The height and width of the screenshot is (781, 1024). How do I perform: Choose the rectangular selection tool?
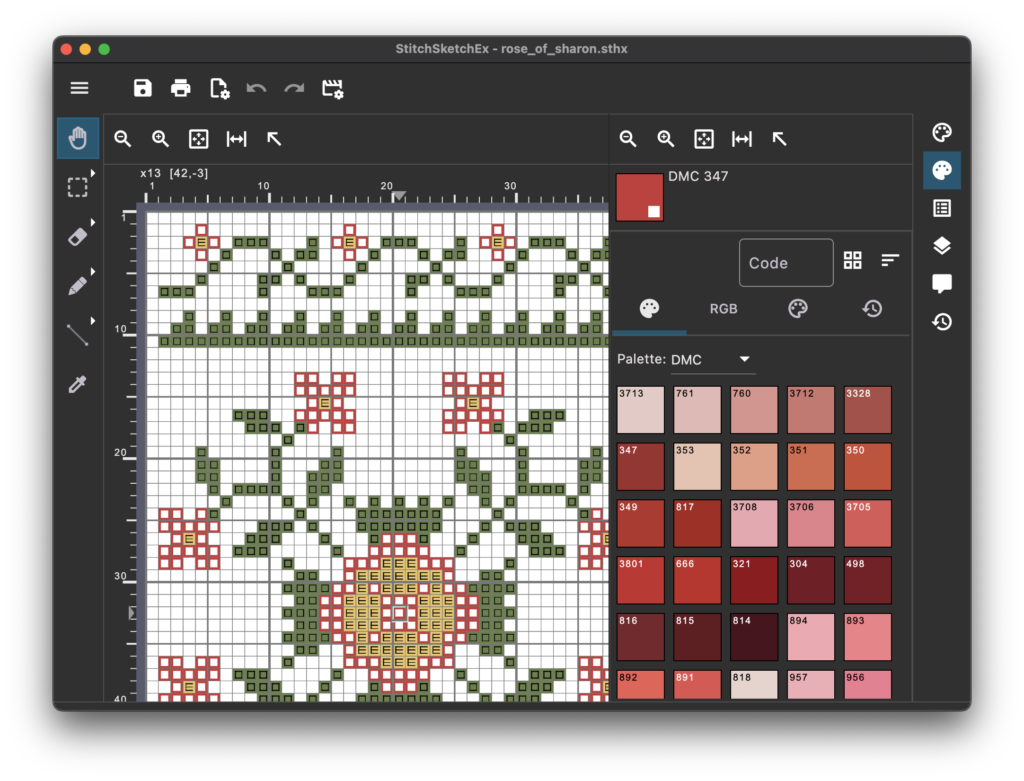click(x=78, y=187)
